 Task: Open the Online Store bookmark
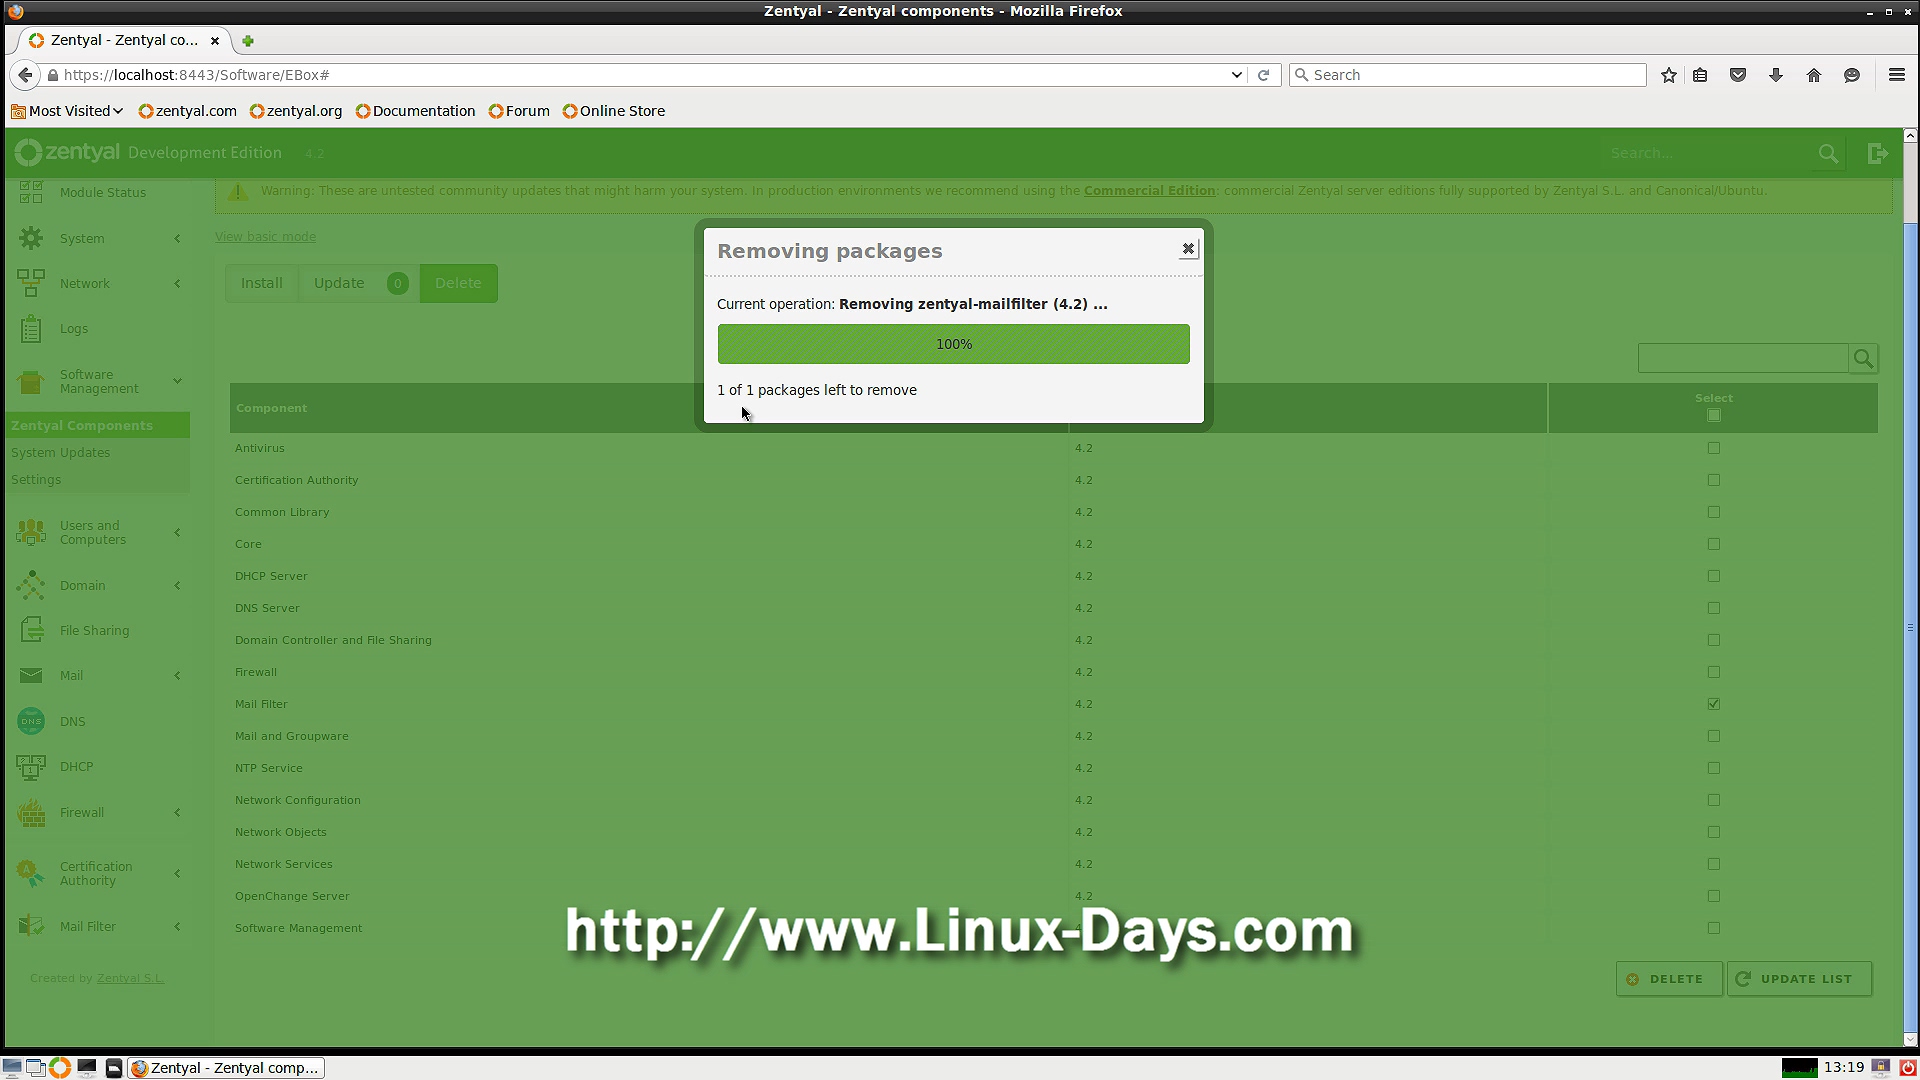tap(614, 111)
